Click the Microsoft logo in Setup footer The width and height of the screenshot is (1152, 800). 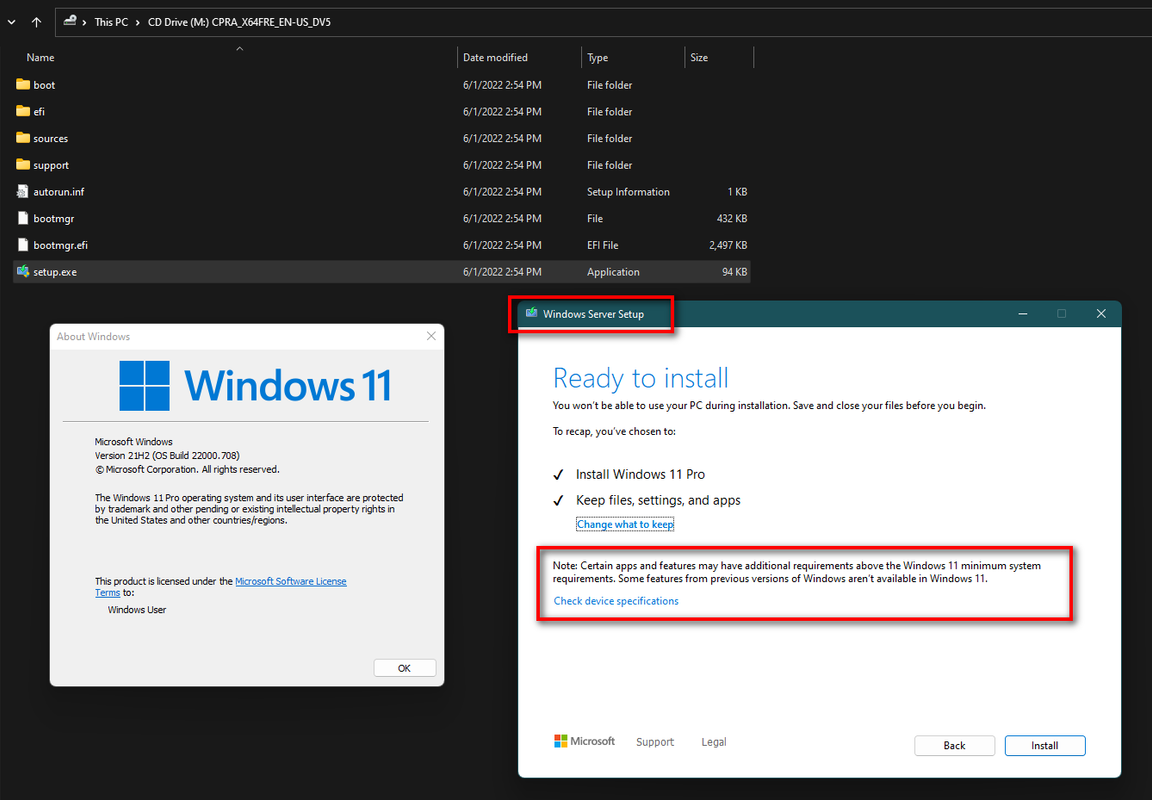click(585, 741)
